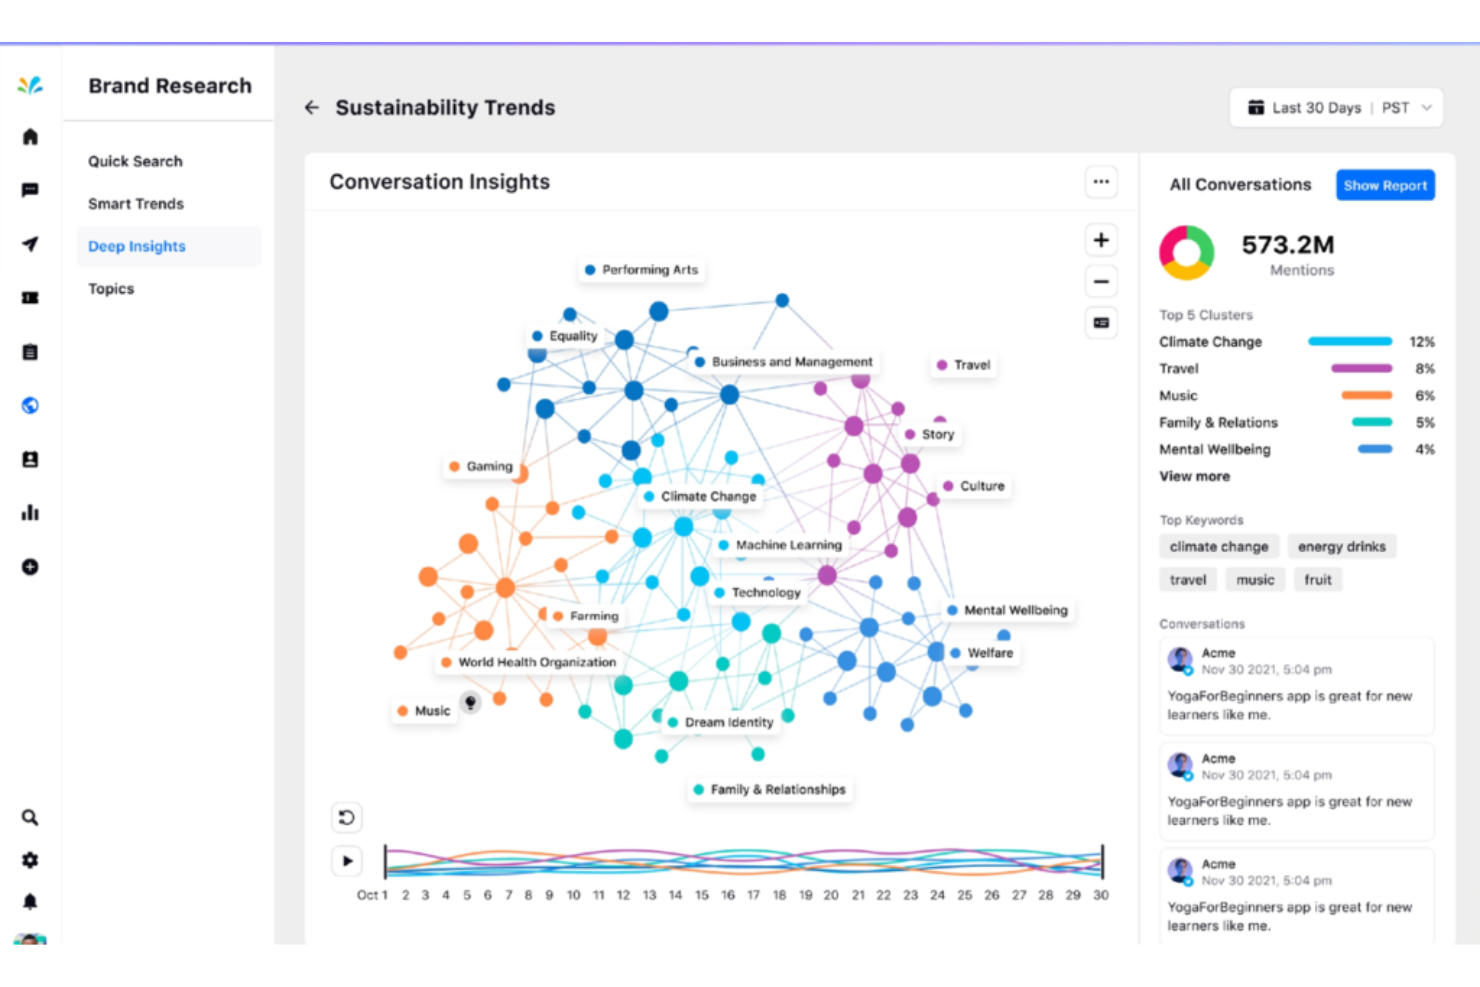
Task: Switch to Topics section
Action: coord(110,288)
